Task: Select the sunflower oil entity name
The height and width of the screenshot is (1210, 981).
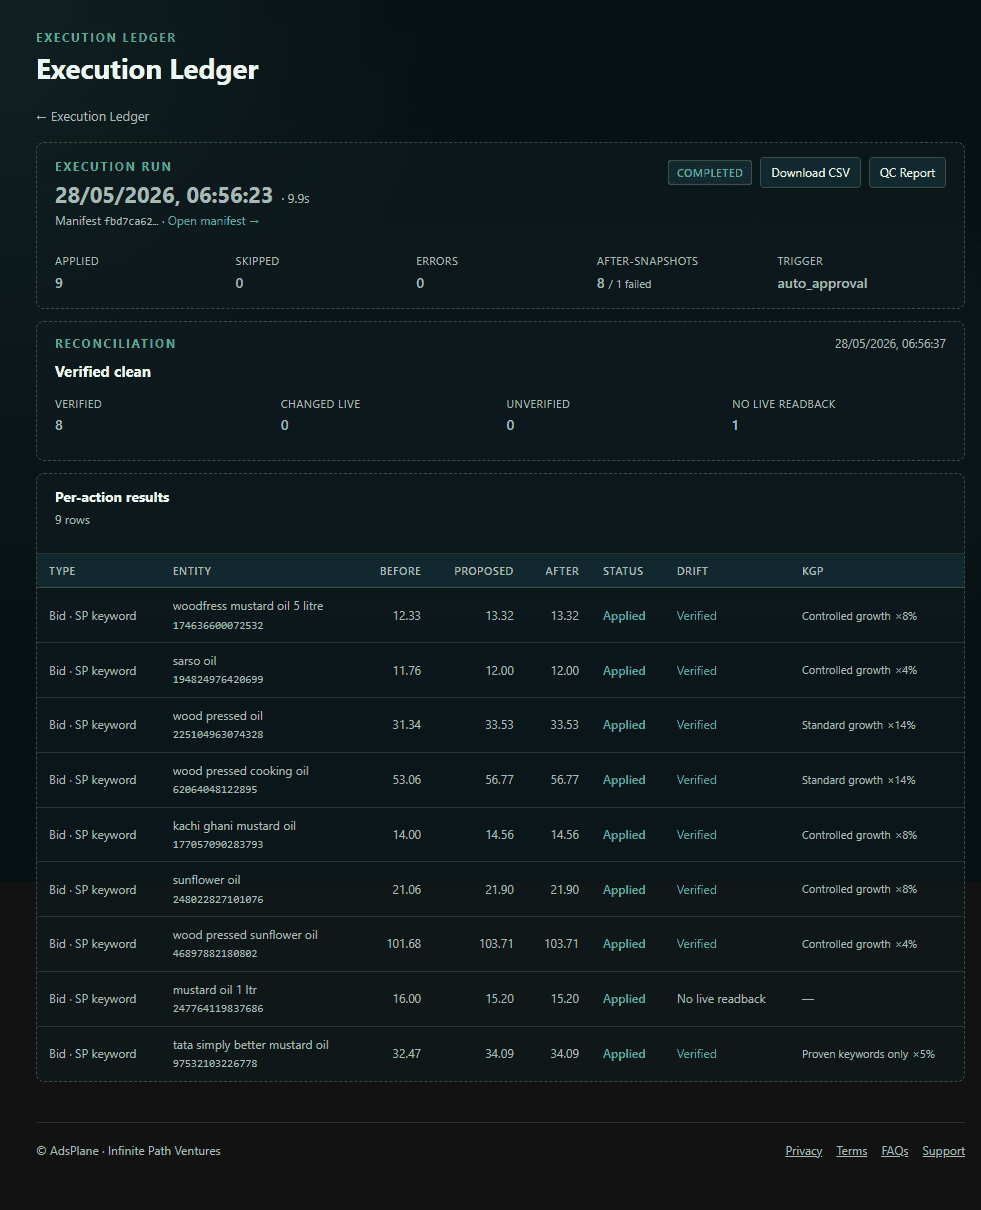Action: 207,880
